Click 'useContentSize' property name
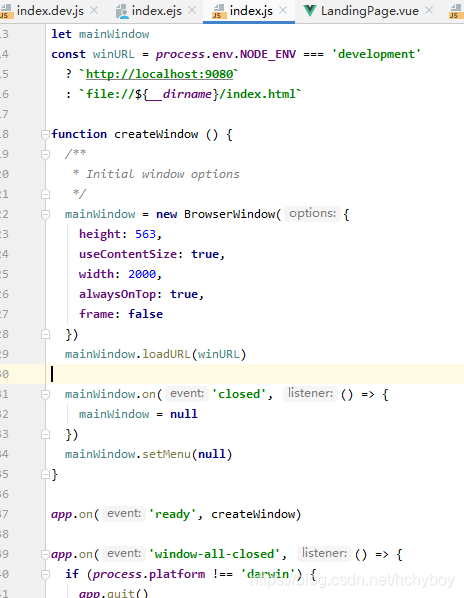Image resolution: width=464 pixels, height=598 pixels. tap(128, 254)
